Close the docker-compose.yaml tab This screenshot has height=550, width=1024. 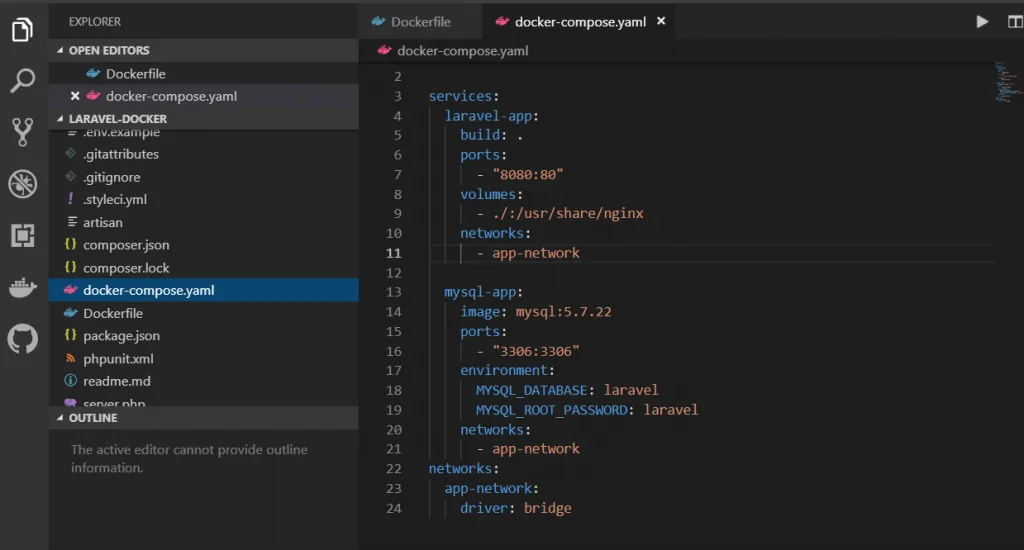661,21
